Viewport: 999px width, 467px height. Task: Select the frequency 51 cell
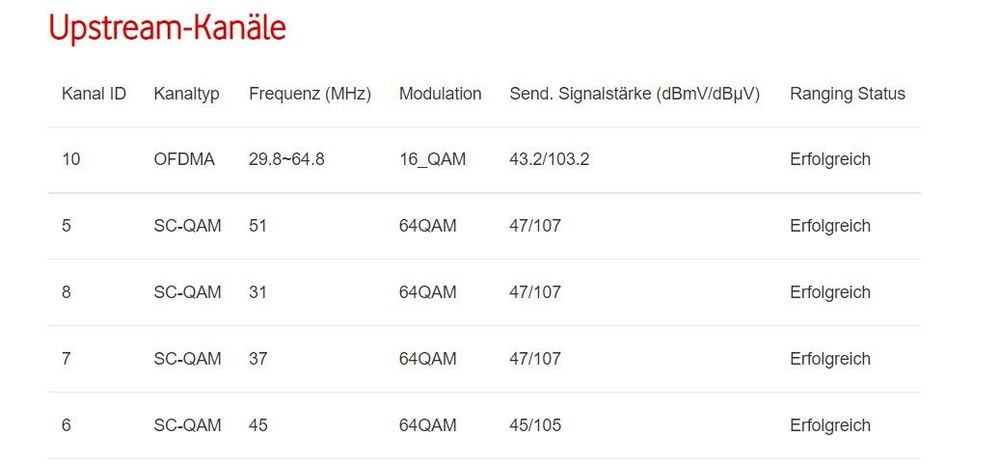258,226
